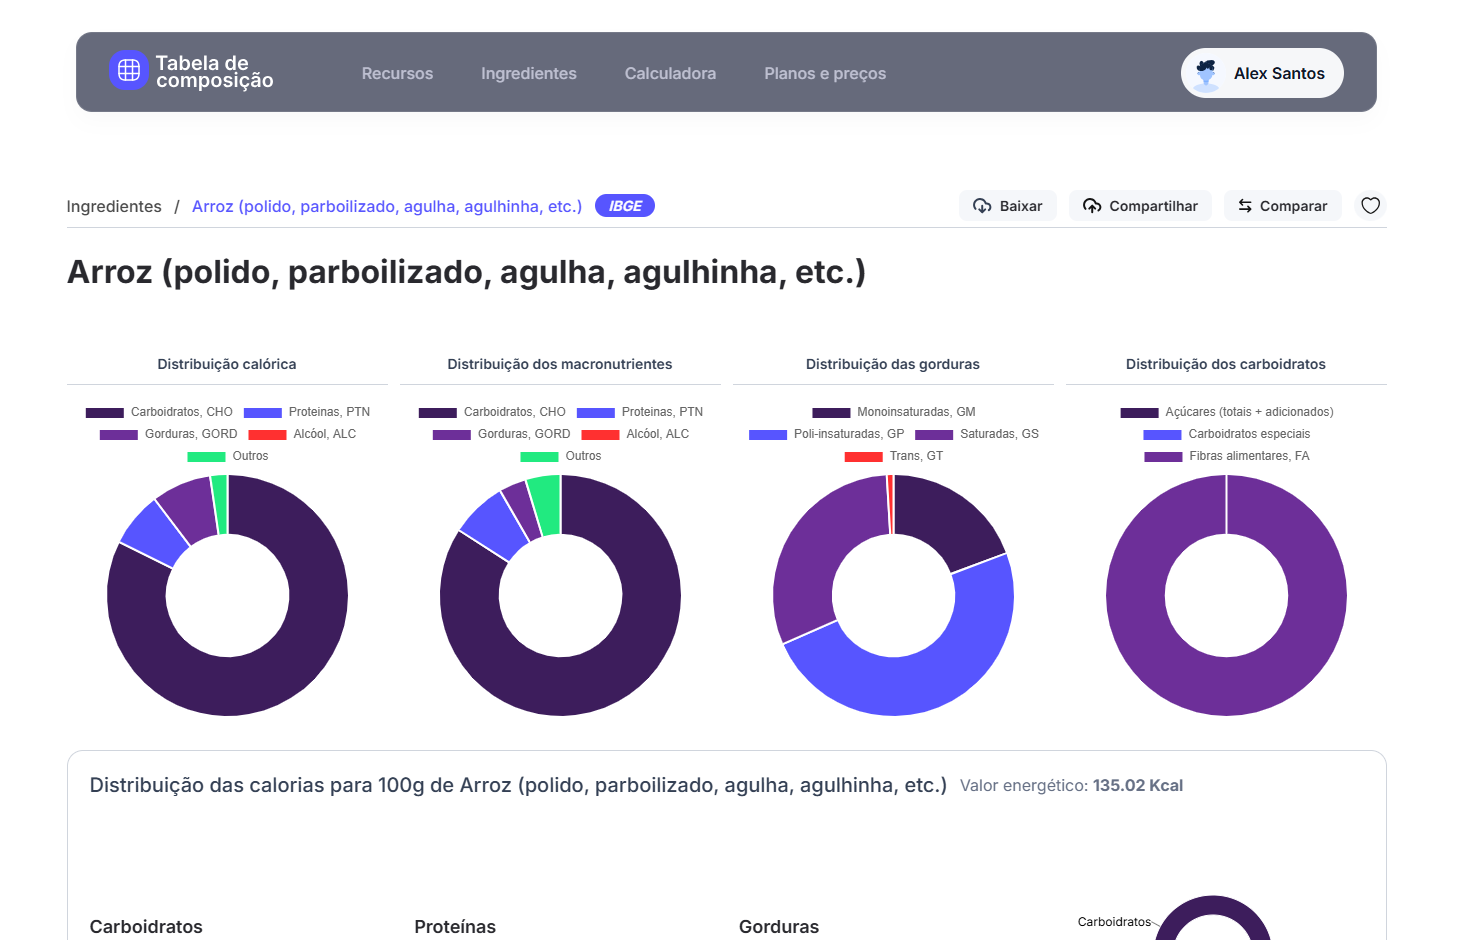Image resolution: width=1463 pixels, height=940 pixels.
Task: Go to Calculadora in the navbar
Action: [x=670, y=73]
